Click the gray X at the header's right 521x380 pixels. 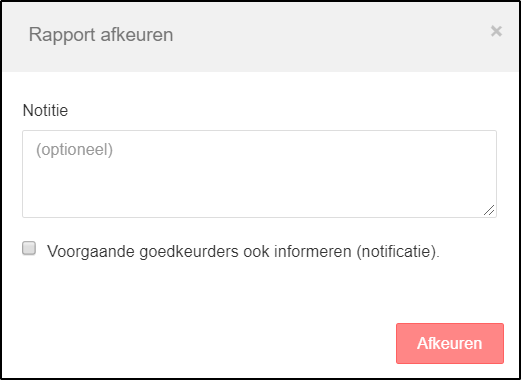pyautogui.click(x=496, y=31)
